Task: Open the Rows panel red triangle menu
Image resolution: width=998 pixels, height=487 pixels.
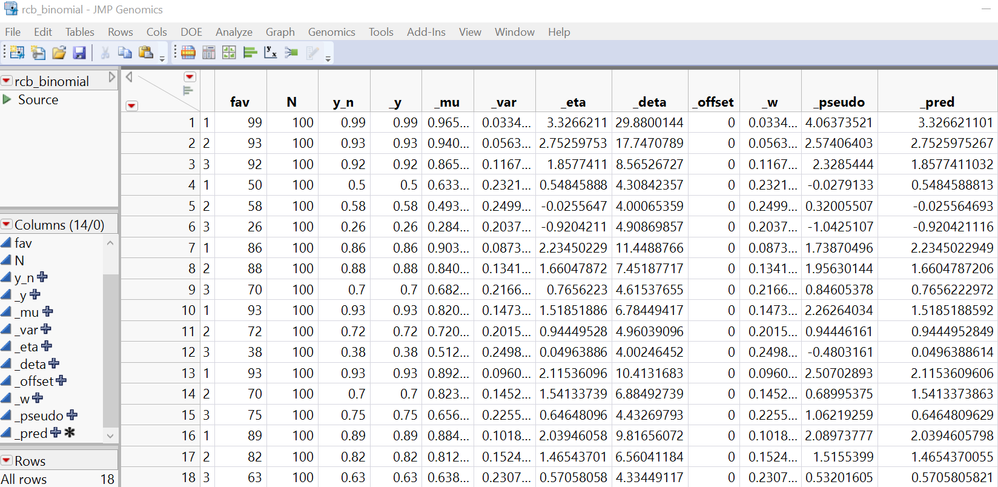Action: pyautogui.click(x=7, y=460)
